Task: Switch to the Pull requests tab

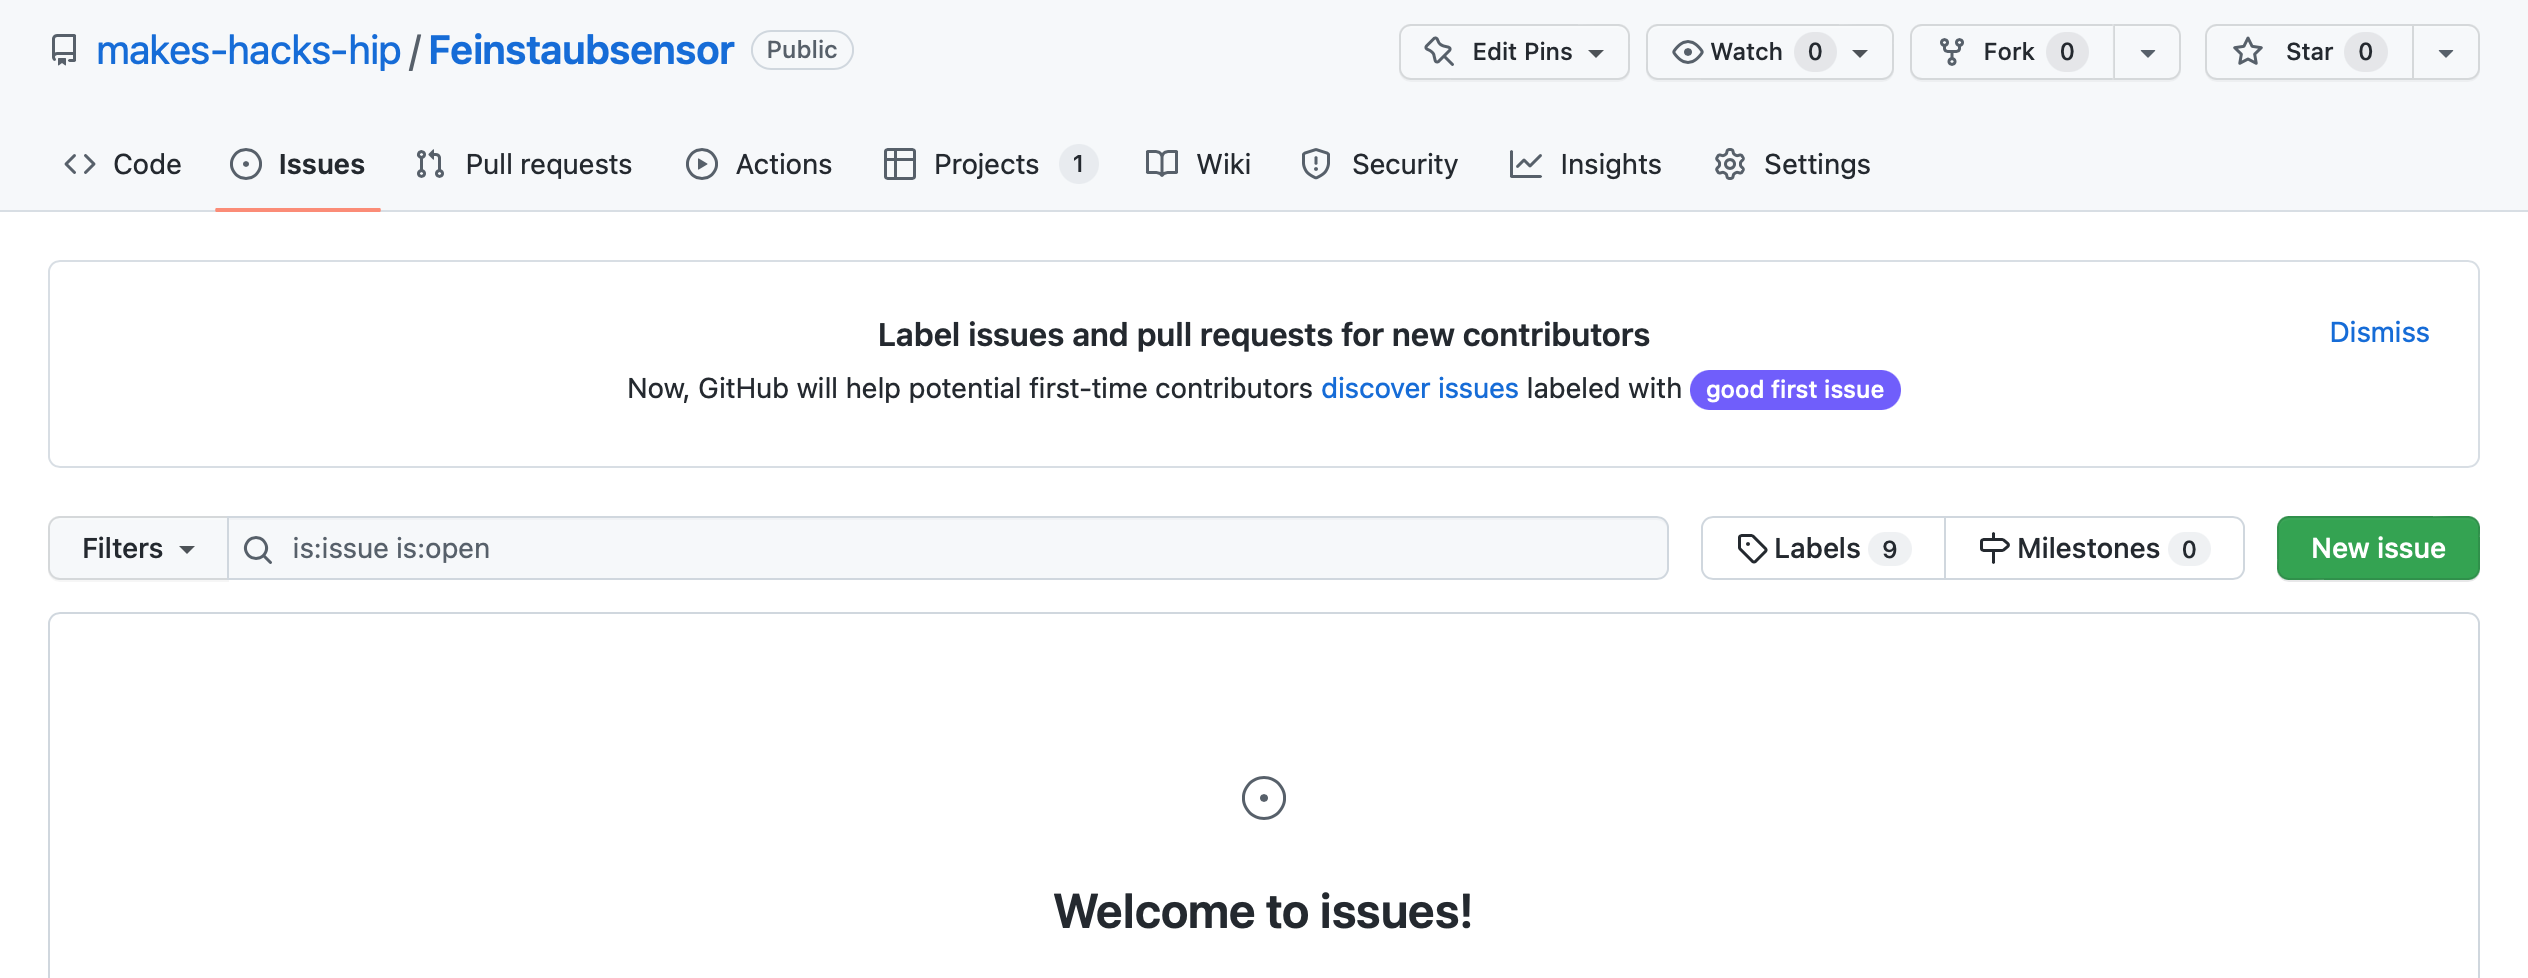Action: click(x=524, y=164)
